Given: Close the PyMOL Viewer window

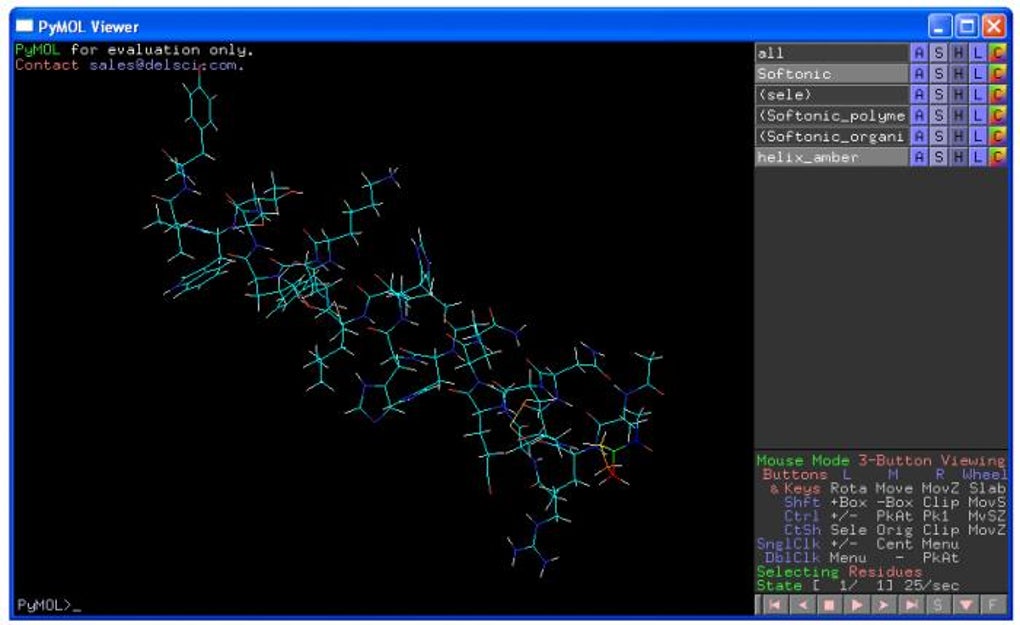Looking at the screenshot, I should pyautogui.click(x=993, y=26).
